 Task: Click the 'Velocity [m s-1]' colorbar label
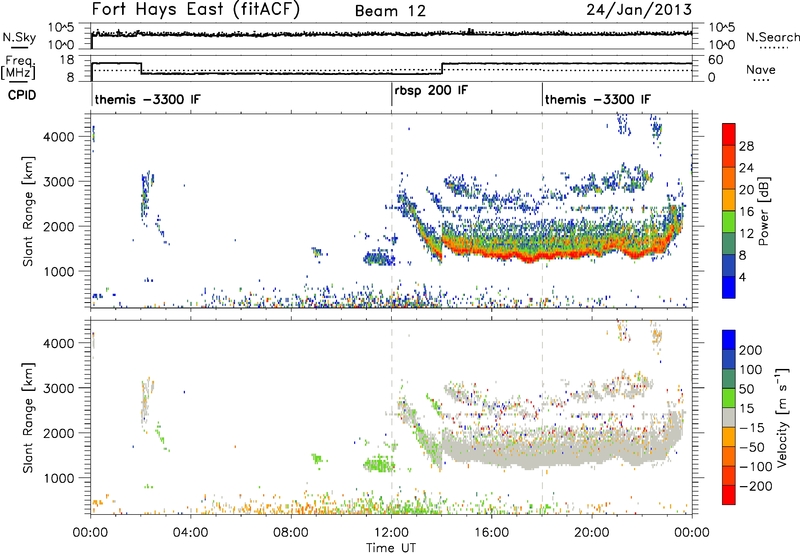pos(782,417)
